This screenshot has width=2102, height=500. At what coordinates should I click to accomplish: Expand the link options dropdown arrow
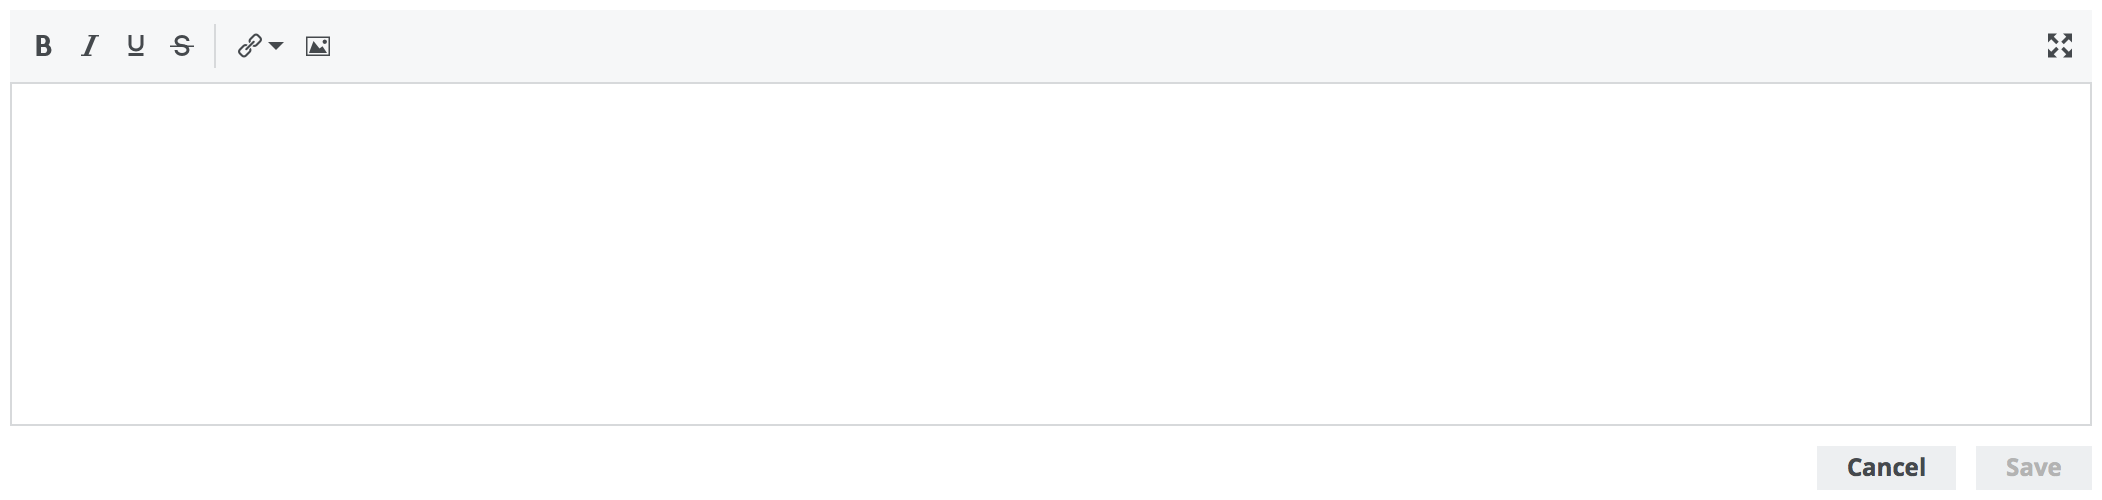point(276,46)
